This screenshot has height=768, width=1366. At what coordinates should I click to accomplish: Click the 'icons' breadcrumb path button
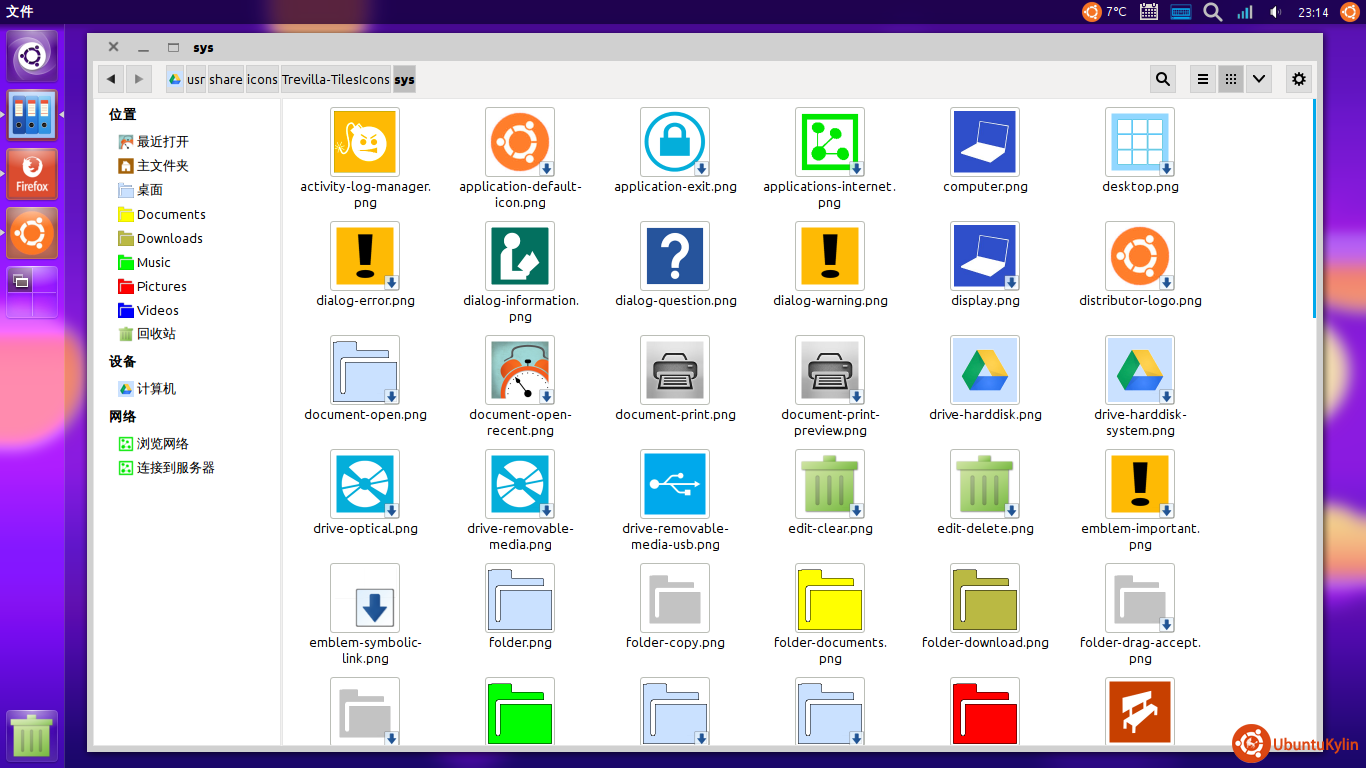pos(262,79)
